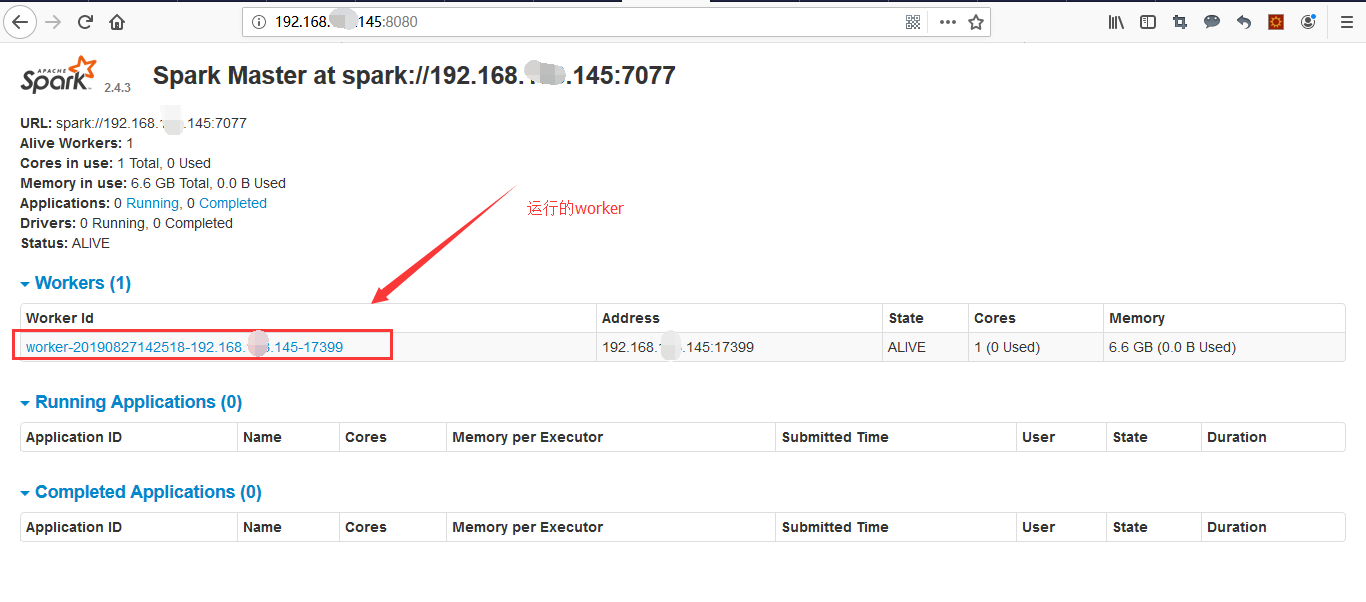Viewport: 1366px width, 602px height.
Task: Collapse the Running Applications (0) section
Action: (x=131, y=402)
